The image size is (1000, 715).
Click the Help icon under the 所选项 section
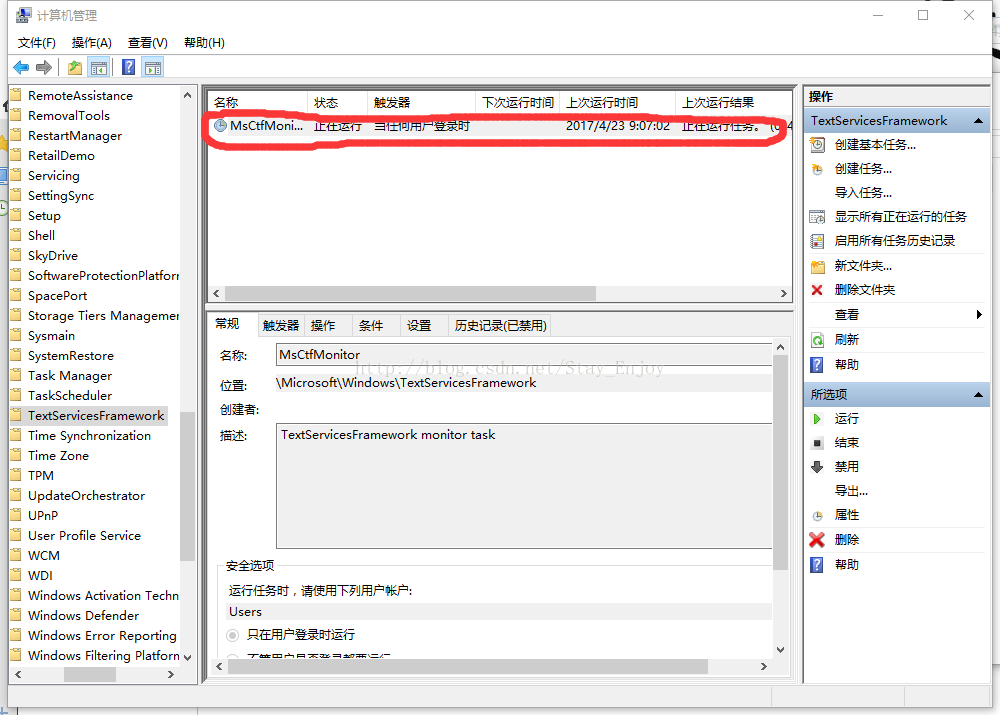817,564
